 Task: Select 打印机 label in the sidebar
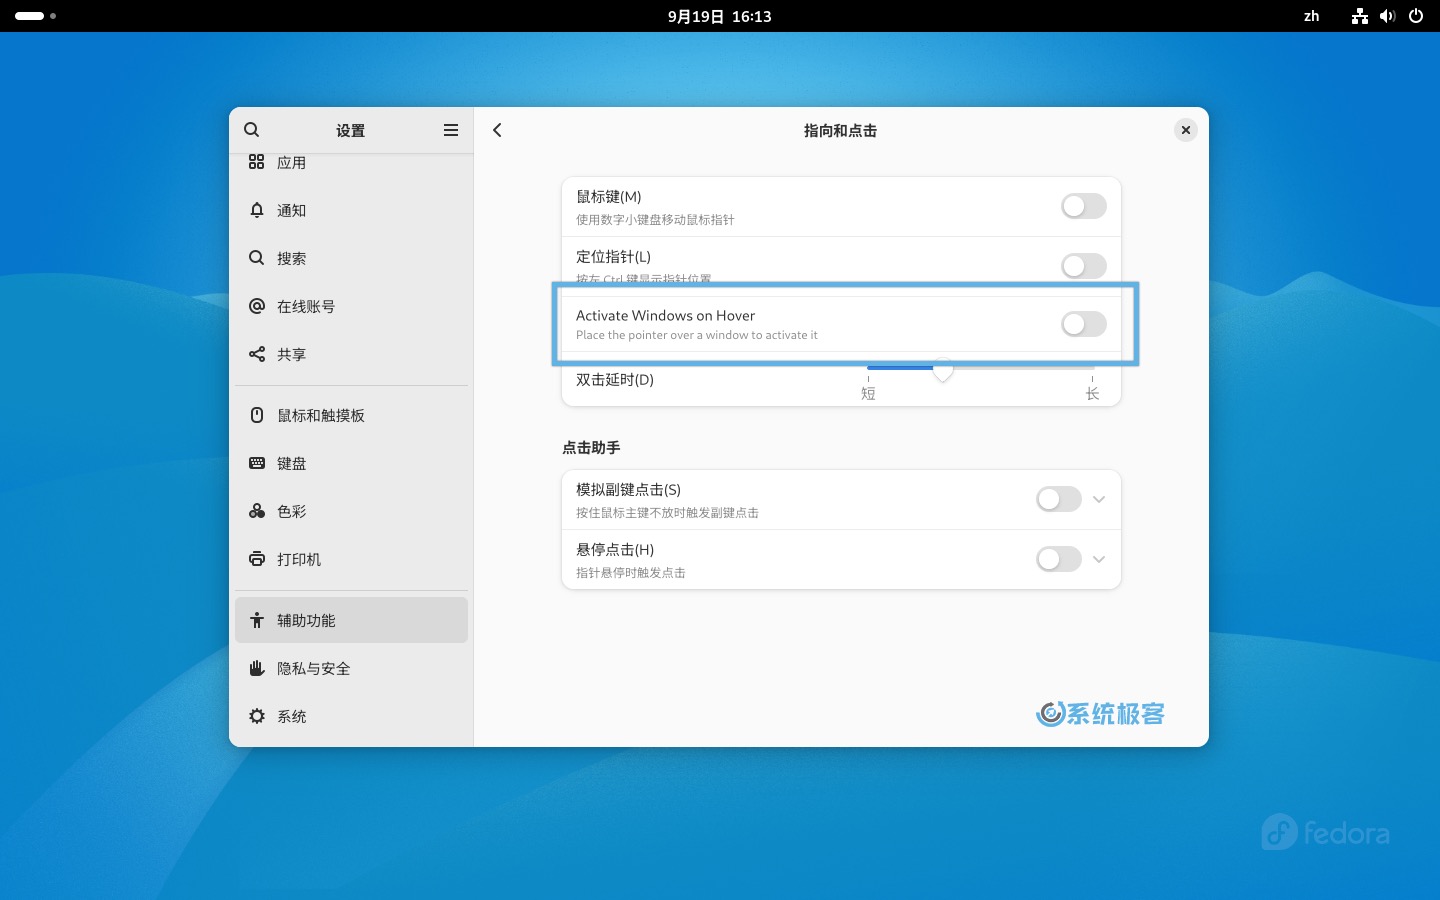tap(299, 559)
